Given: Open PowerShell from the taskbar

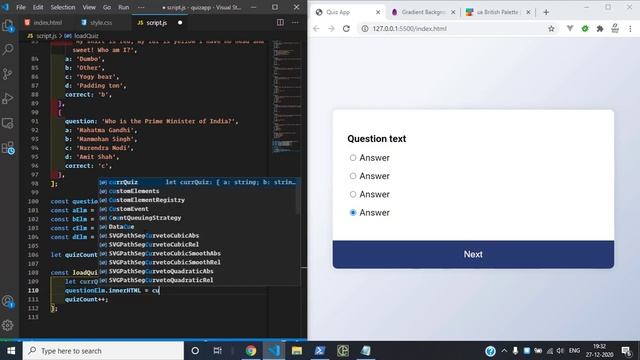Looking at the screenshot, I should 320,351.
